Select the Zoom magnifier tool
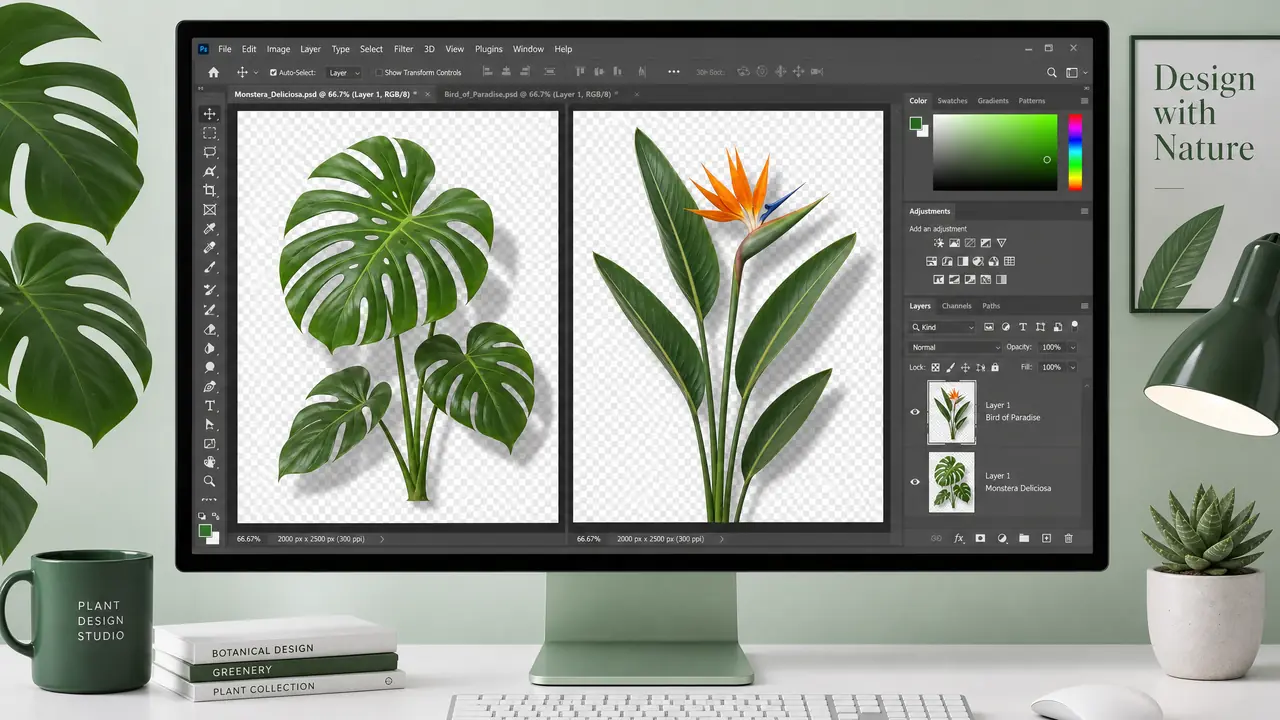 pyautogui.click(x=210, y=481)
